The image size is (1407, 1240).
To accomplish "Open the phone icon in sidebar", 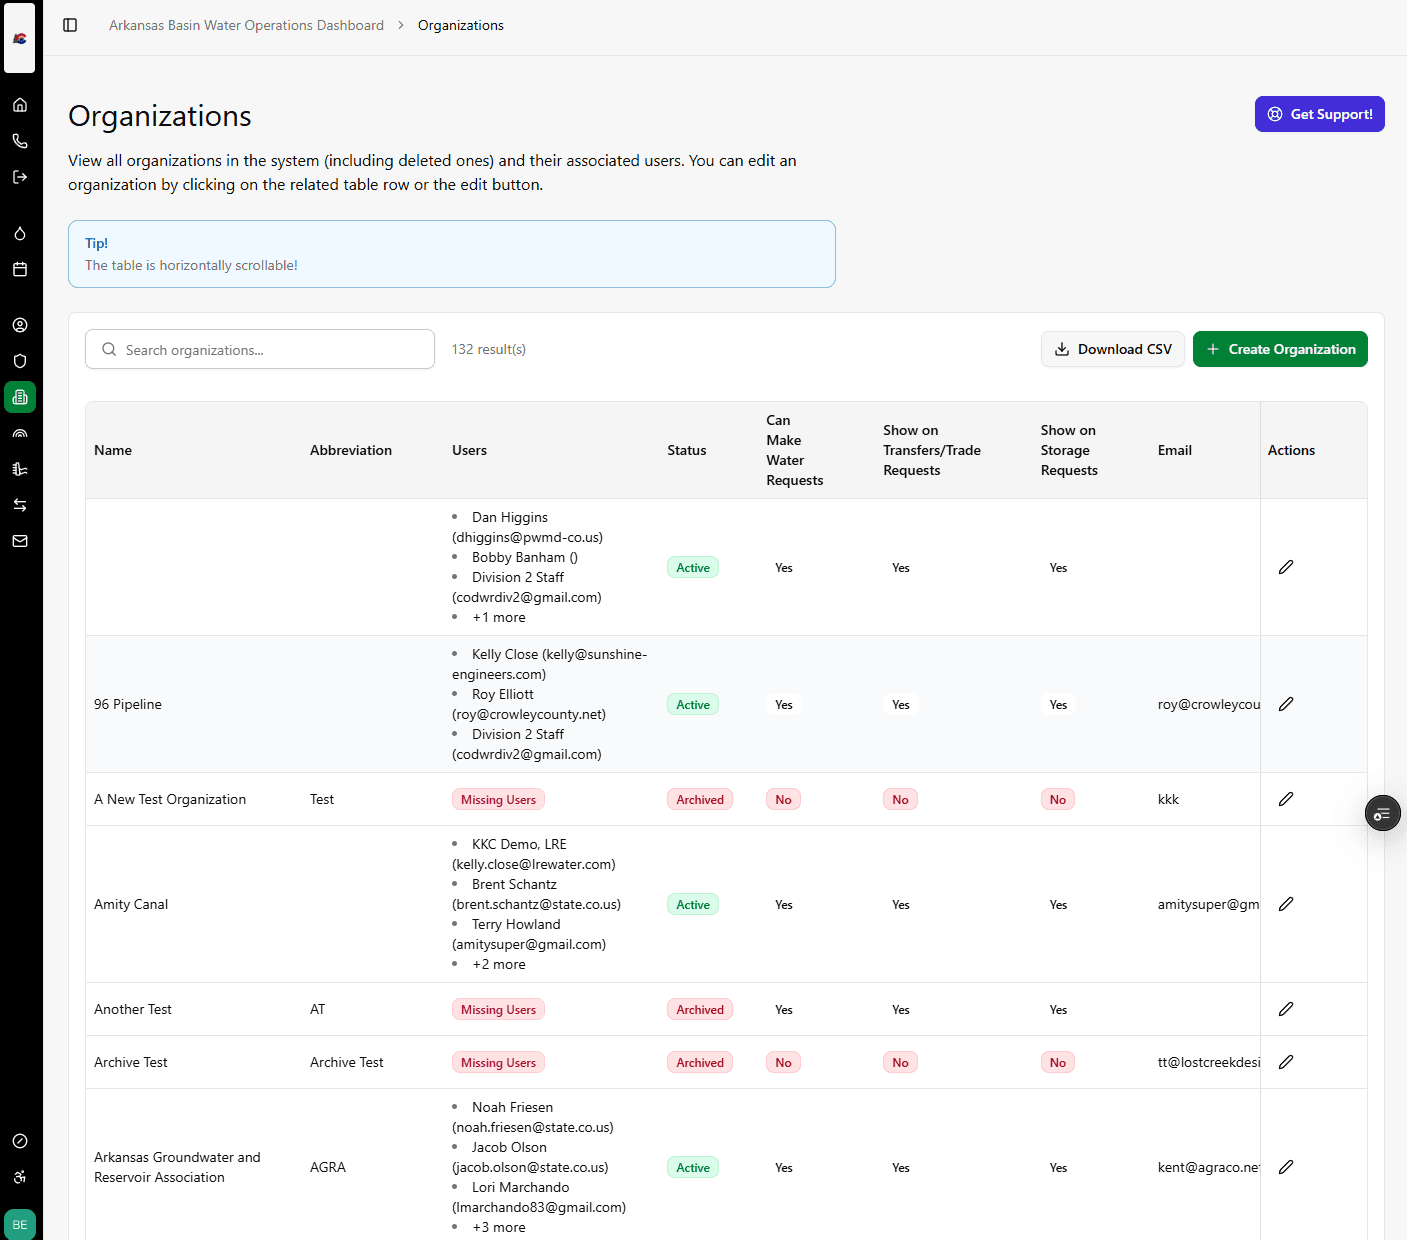I will click(x=20, y=141).
